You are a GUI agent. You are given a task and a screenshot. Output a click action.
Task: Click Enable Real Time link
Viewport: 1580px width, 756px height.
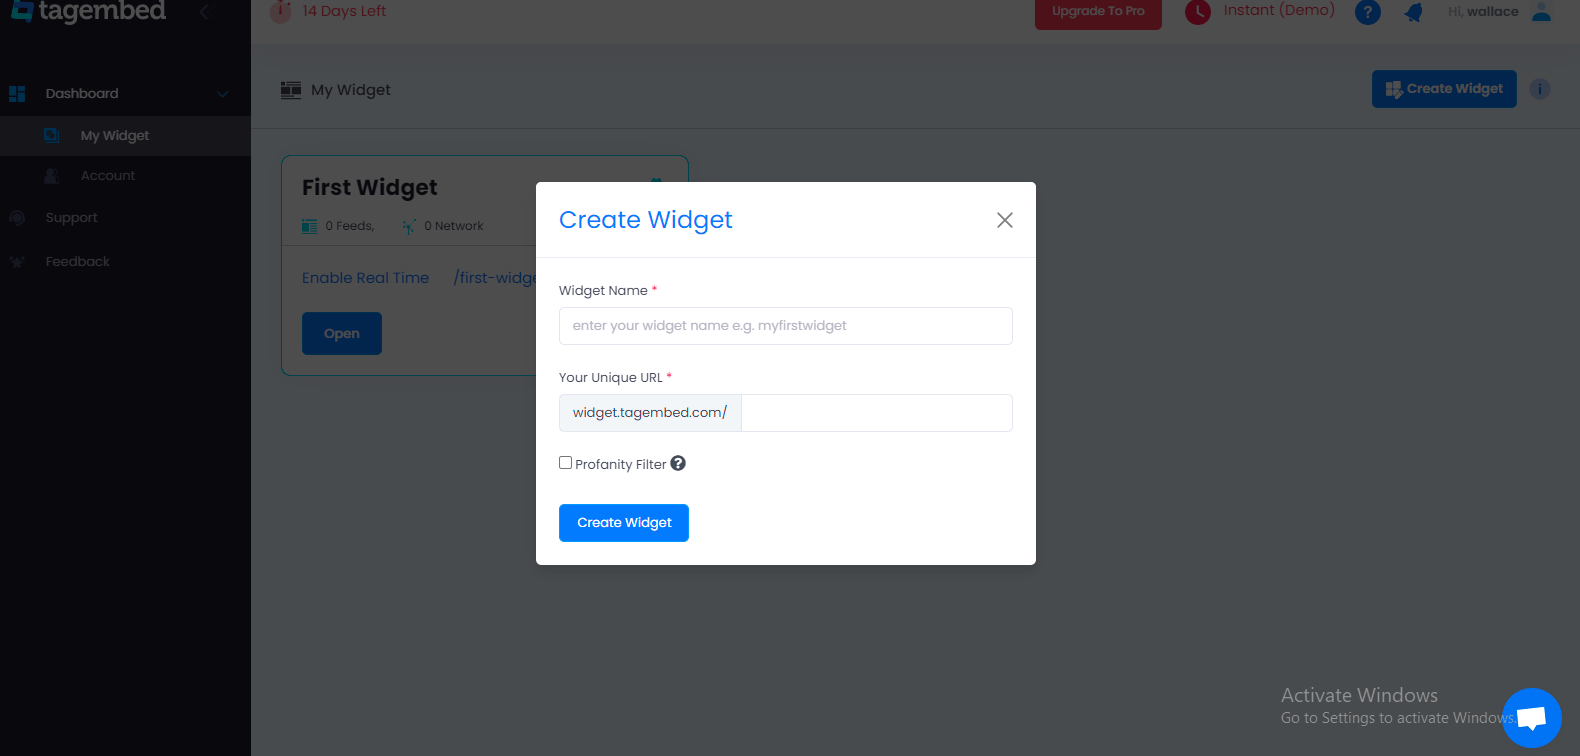coord(365,278)
